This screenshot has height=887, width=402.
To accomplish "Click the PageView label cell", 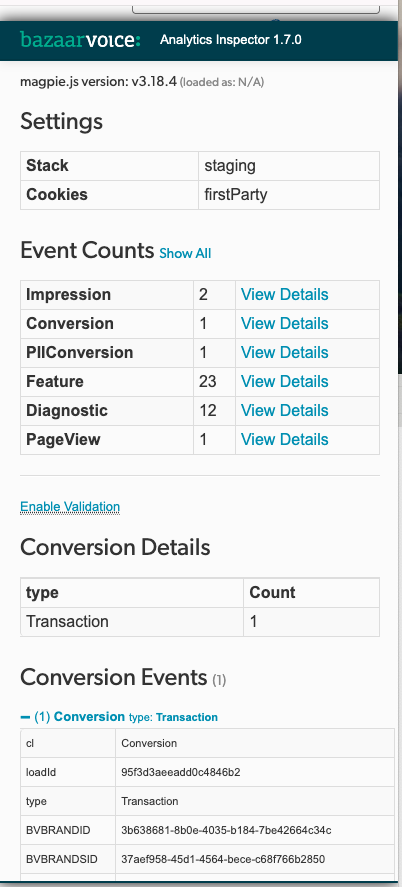I will [107, 440].
